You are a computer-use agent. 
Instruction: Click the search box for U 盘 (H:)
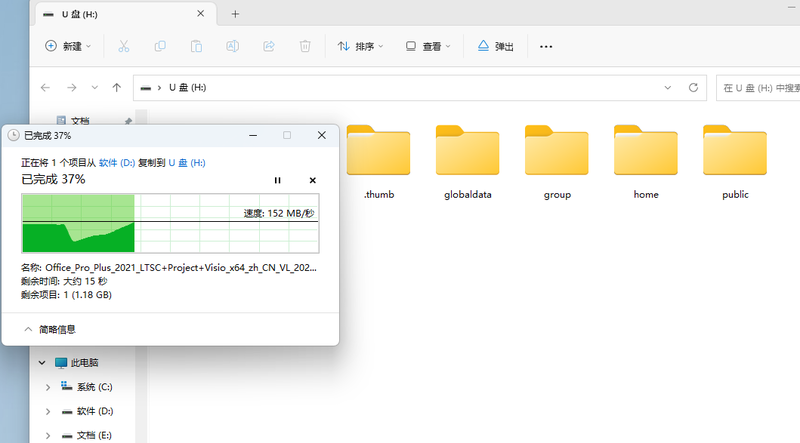coord(758,88)
